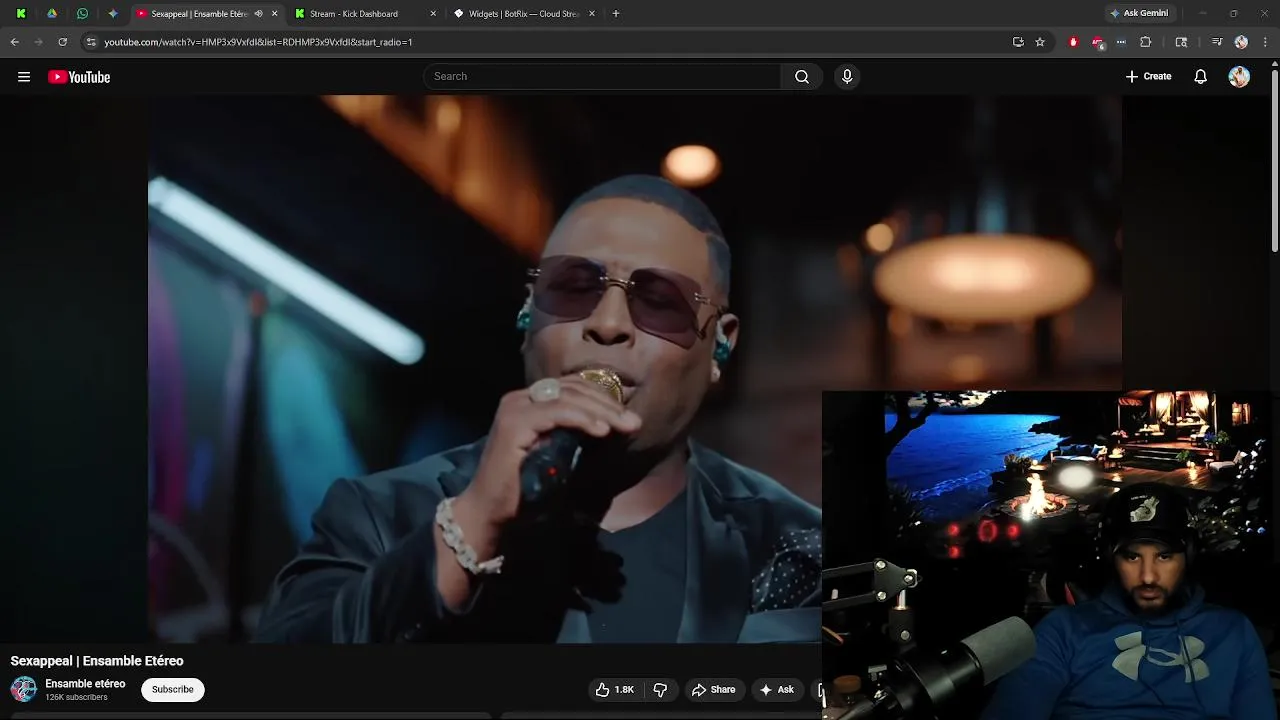The width and height of the screenshot is (1280, 720).
Task: Start voice search with the microphone icon
Action: (847, 77)
